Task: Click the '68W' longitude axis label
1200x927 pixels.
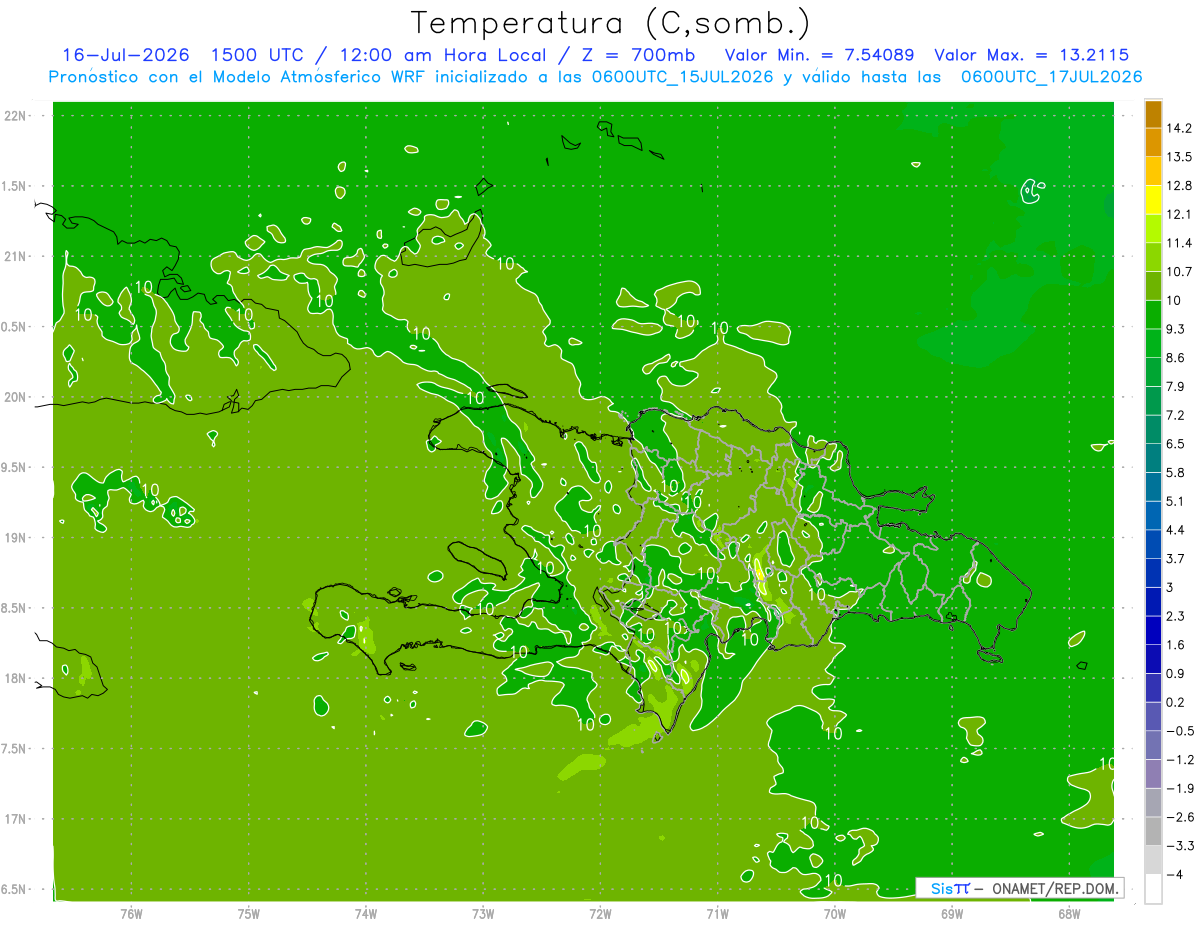Action: click(1068, 914)
